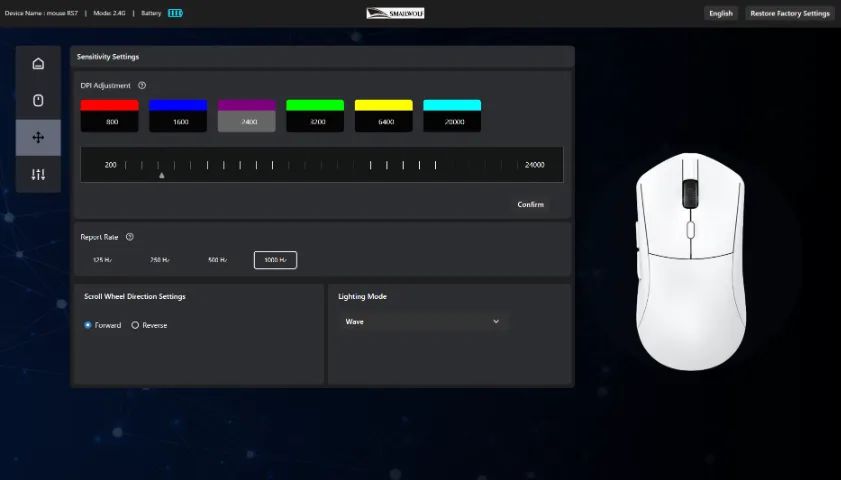Open the Lighting Mode Wave dropdown
The width and height of the screenshot is (841, 480).
tap(423, 321)
